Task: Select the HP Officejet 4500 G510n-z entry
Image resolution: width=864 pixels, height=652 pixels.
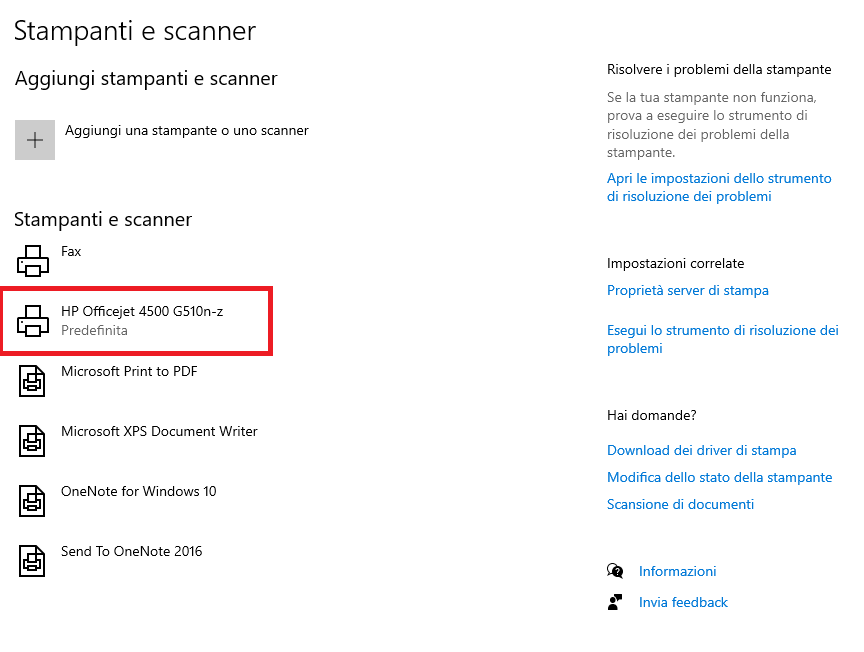Action: tap(137, 321)
